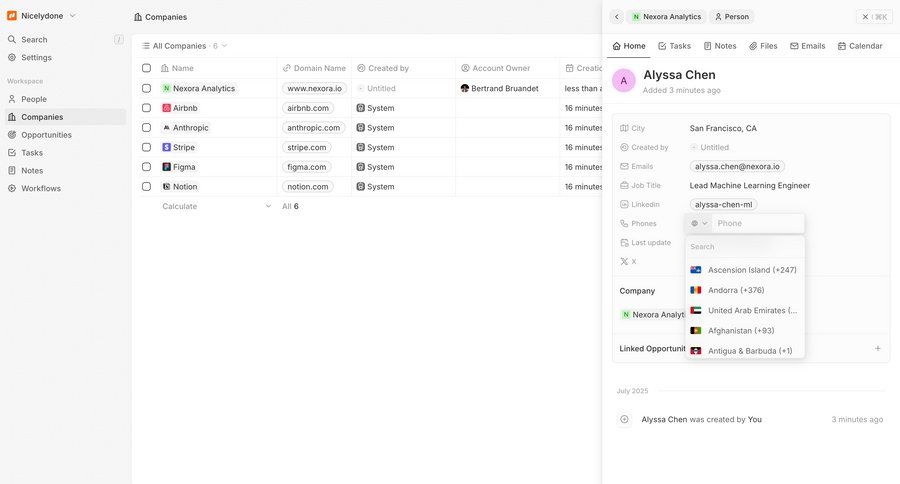The width and height of the screenshot is (900, 484).
Task: Switch to the Tasks tab in record panel
Action: click(674, 46)
